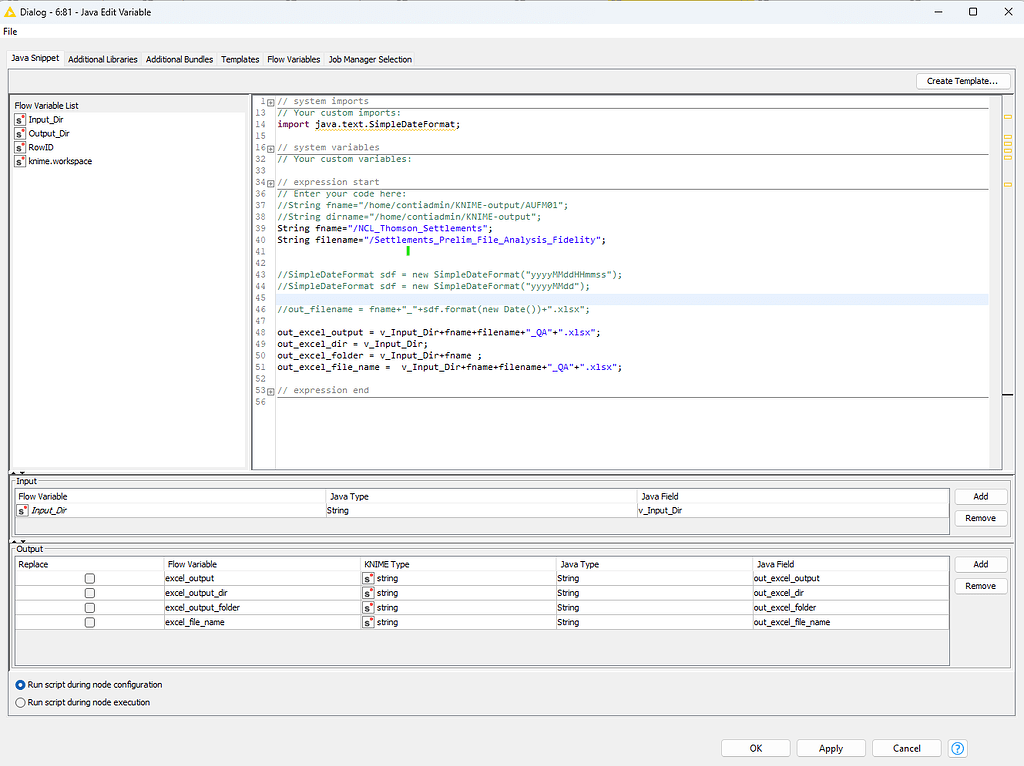
Task: Click the string icon beside knime.workspace variable
Action: click(20, 161)
